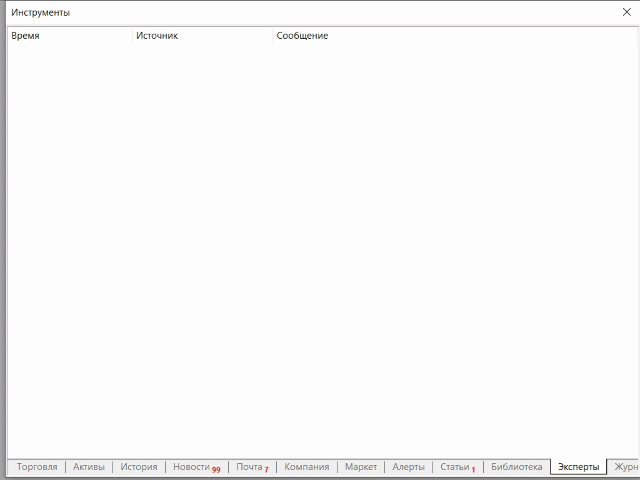Select the Эксперты tab
The width and height of the screenshot is (640, 480).
click(x=578, y=467)
